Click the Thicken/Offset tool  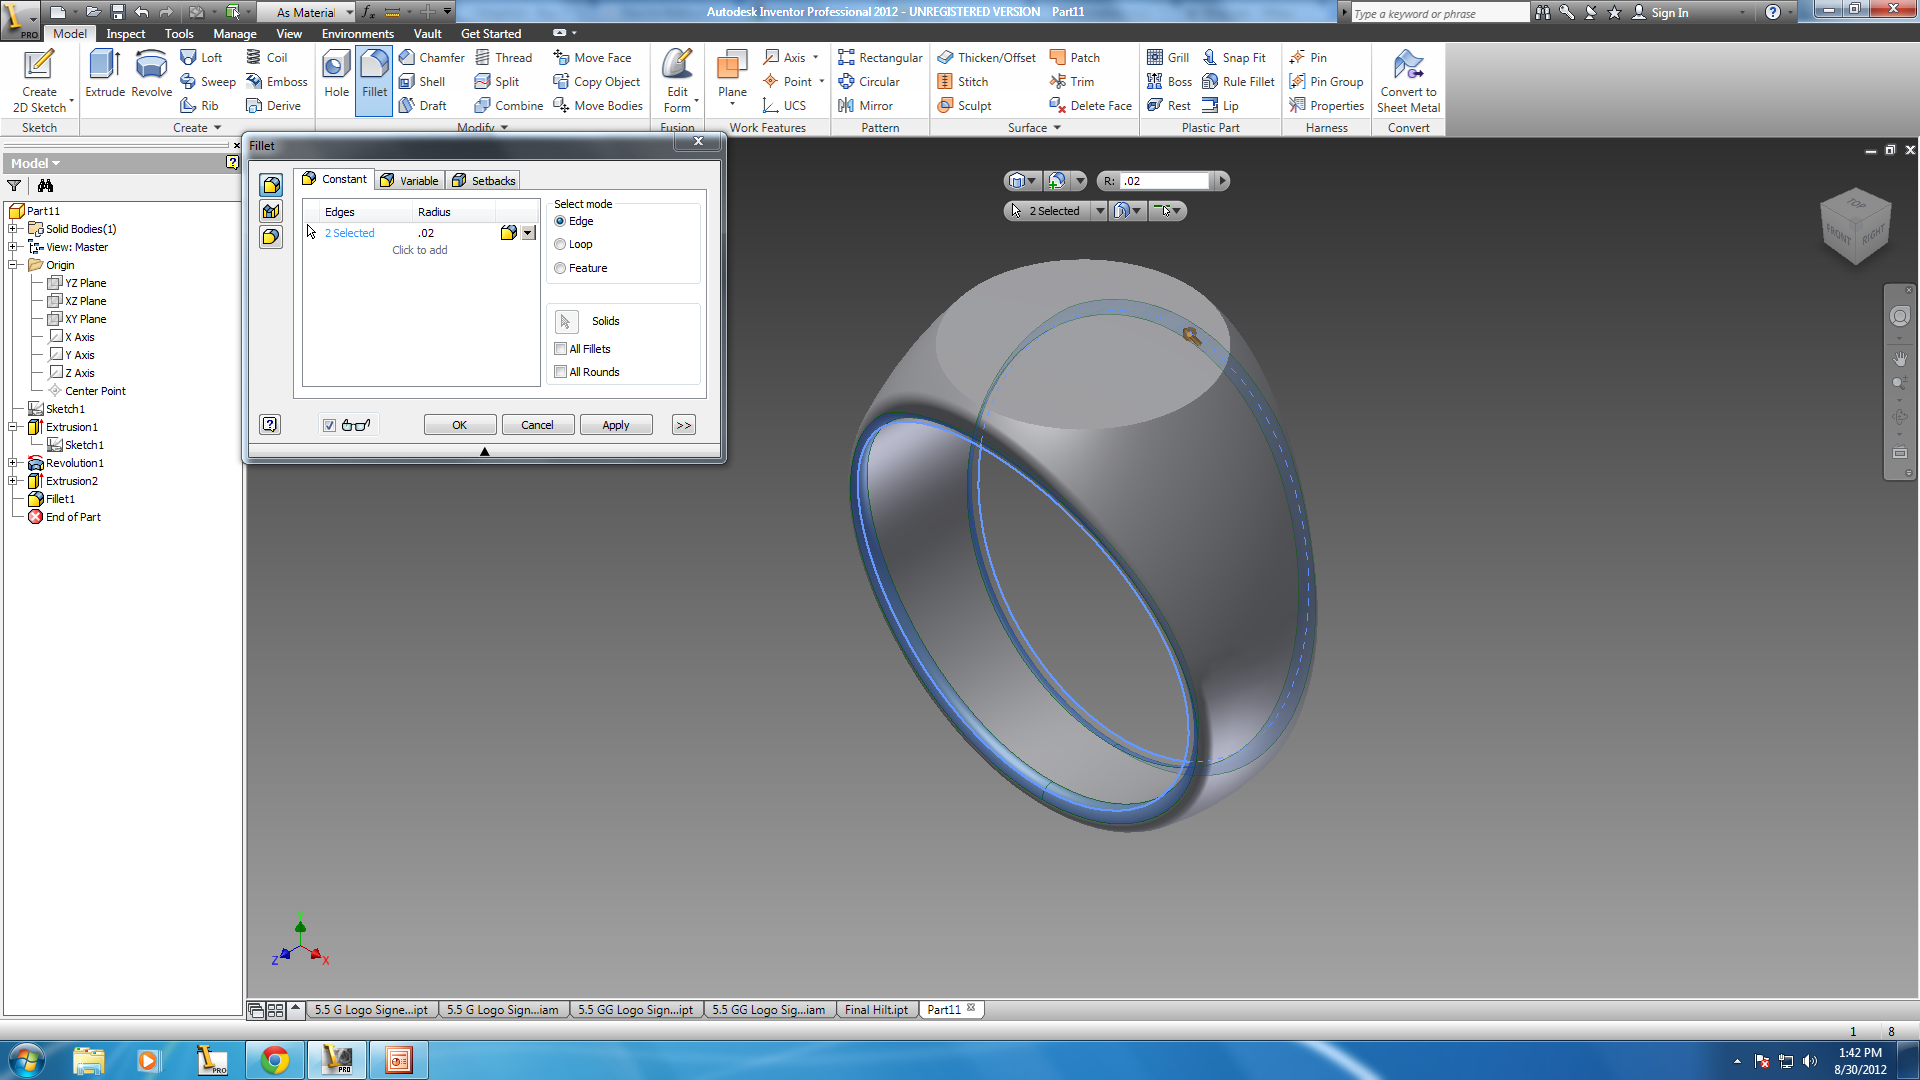point(986,58)
